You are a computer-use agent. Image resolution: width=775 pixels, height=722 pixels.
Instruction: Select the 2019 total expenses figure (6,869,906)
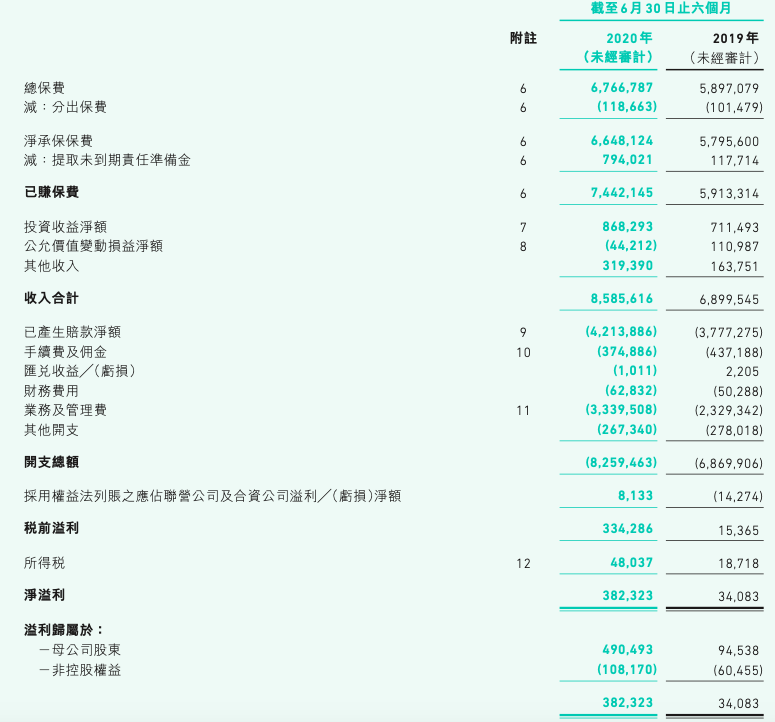pyautogui.click(x=728, y=463)
